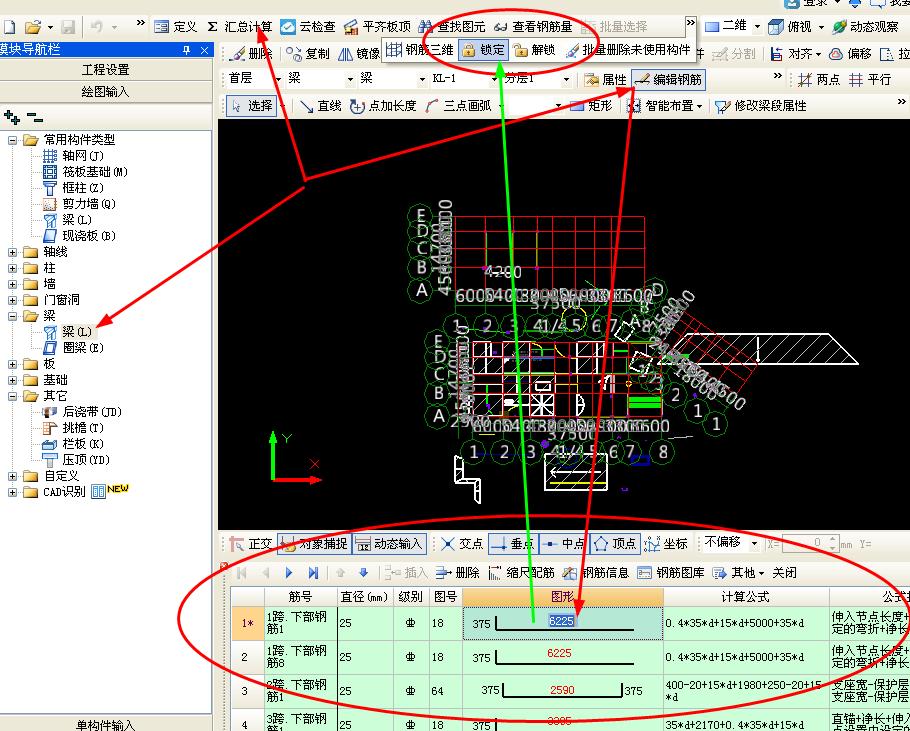Click 复制 copy tool
This screenshot has width=910, height=731.
click(308, 54)
